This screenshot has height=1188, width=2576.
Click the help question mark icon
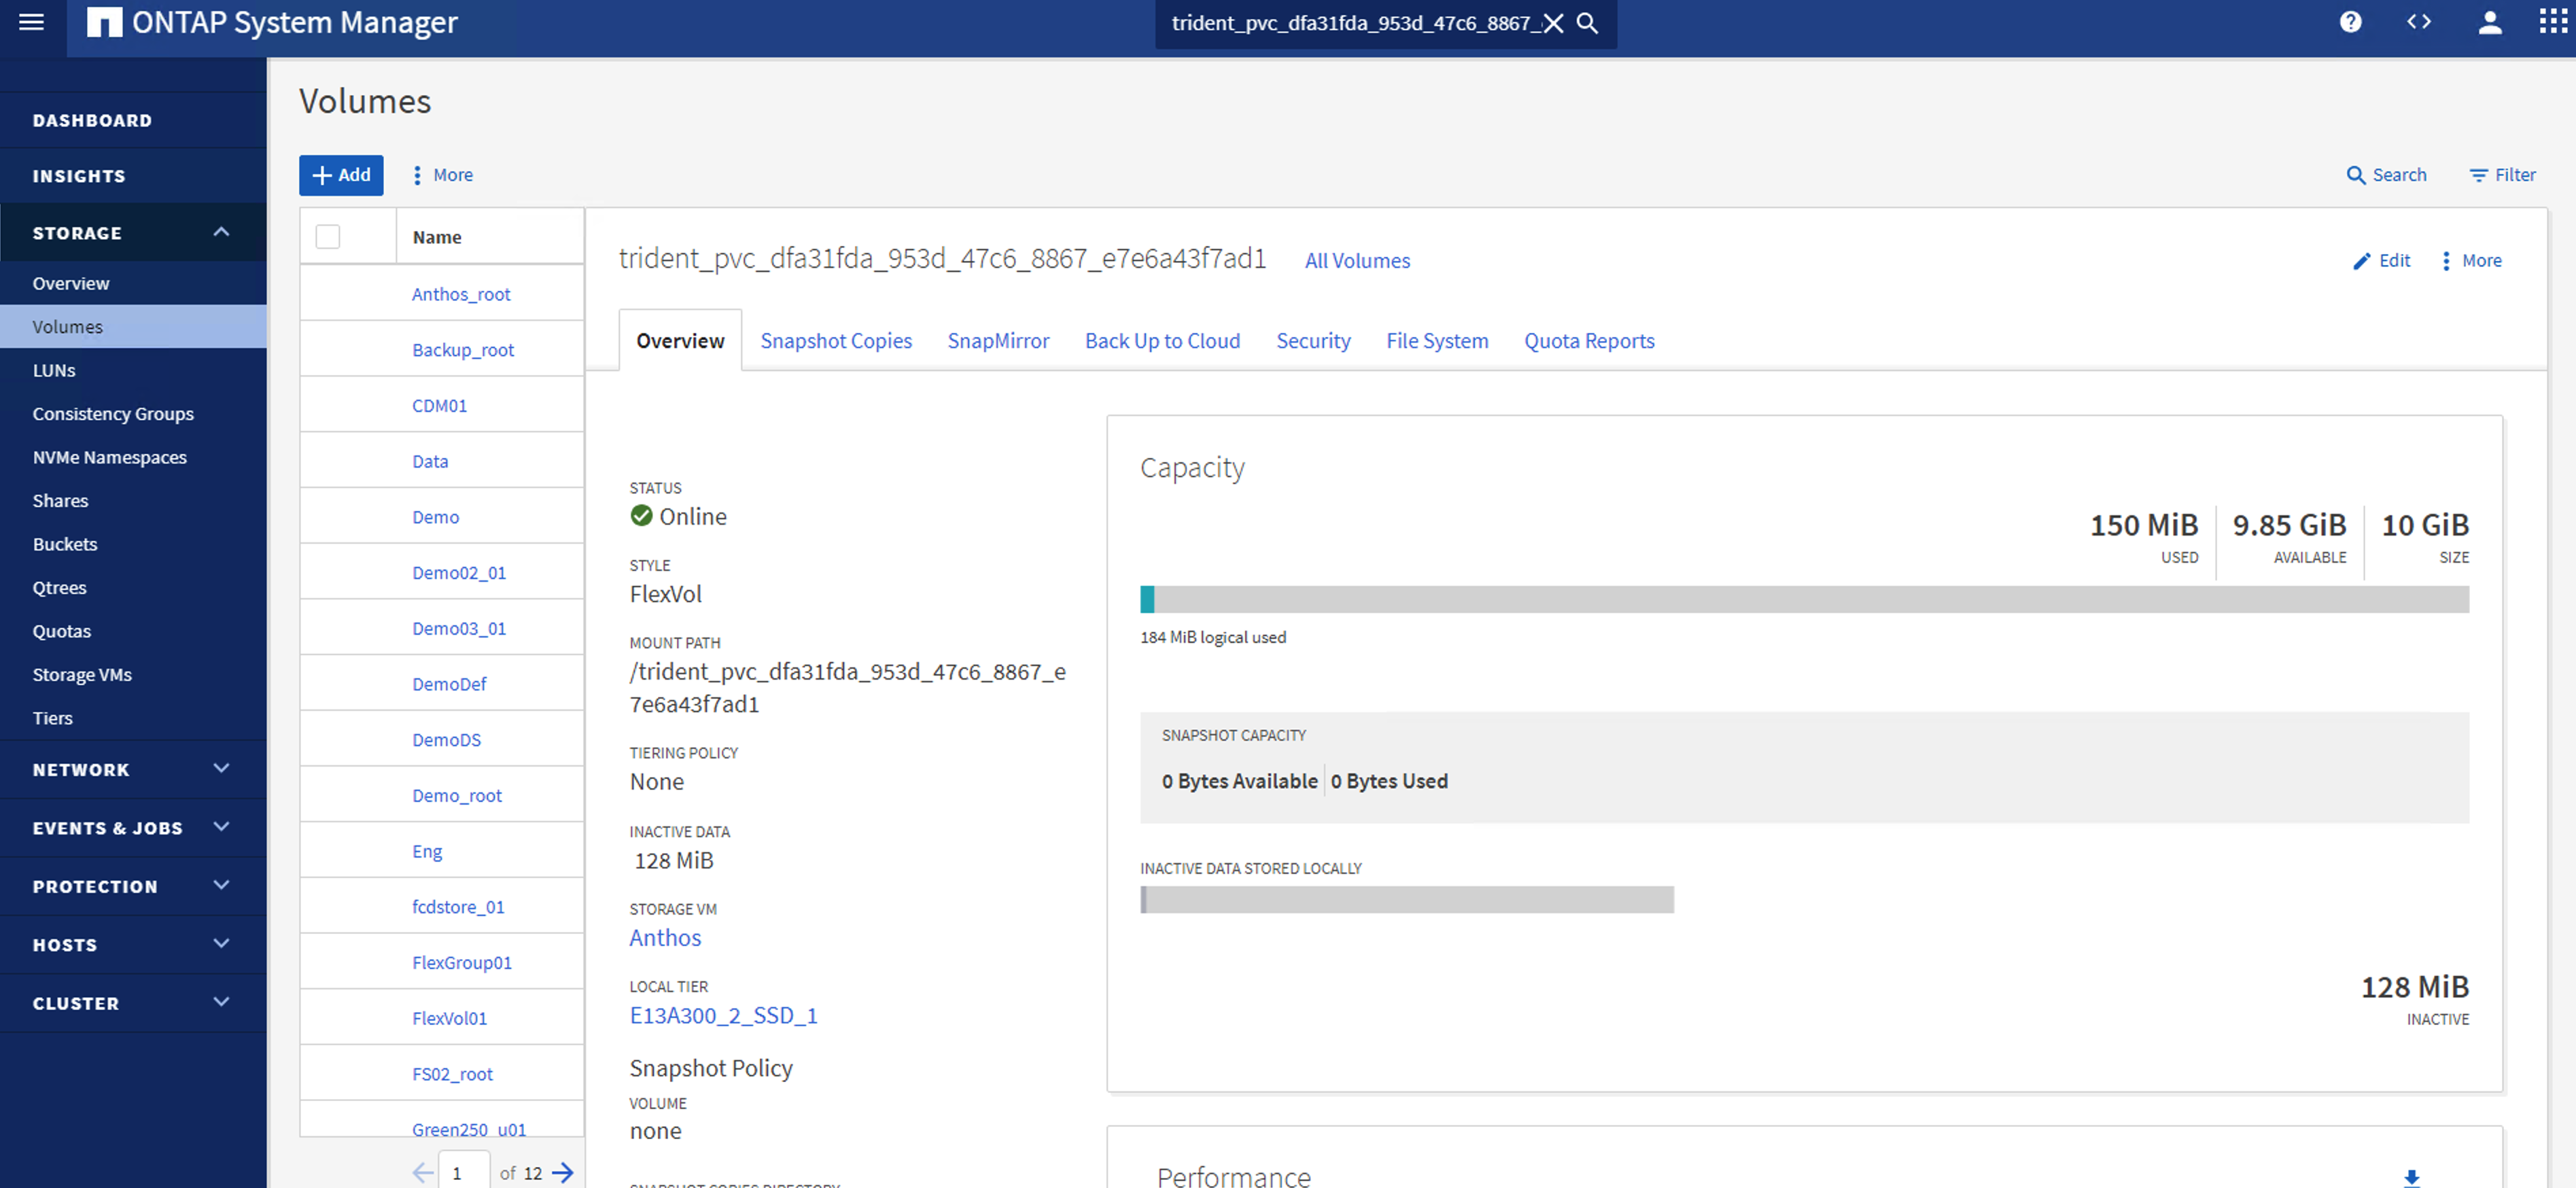click(2350, 22)
